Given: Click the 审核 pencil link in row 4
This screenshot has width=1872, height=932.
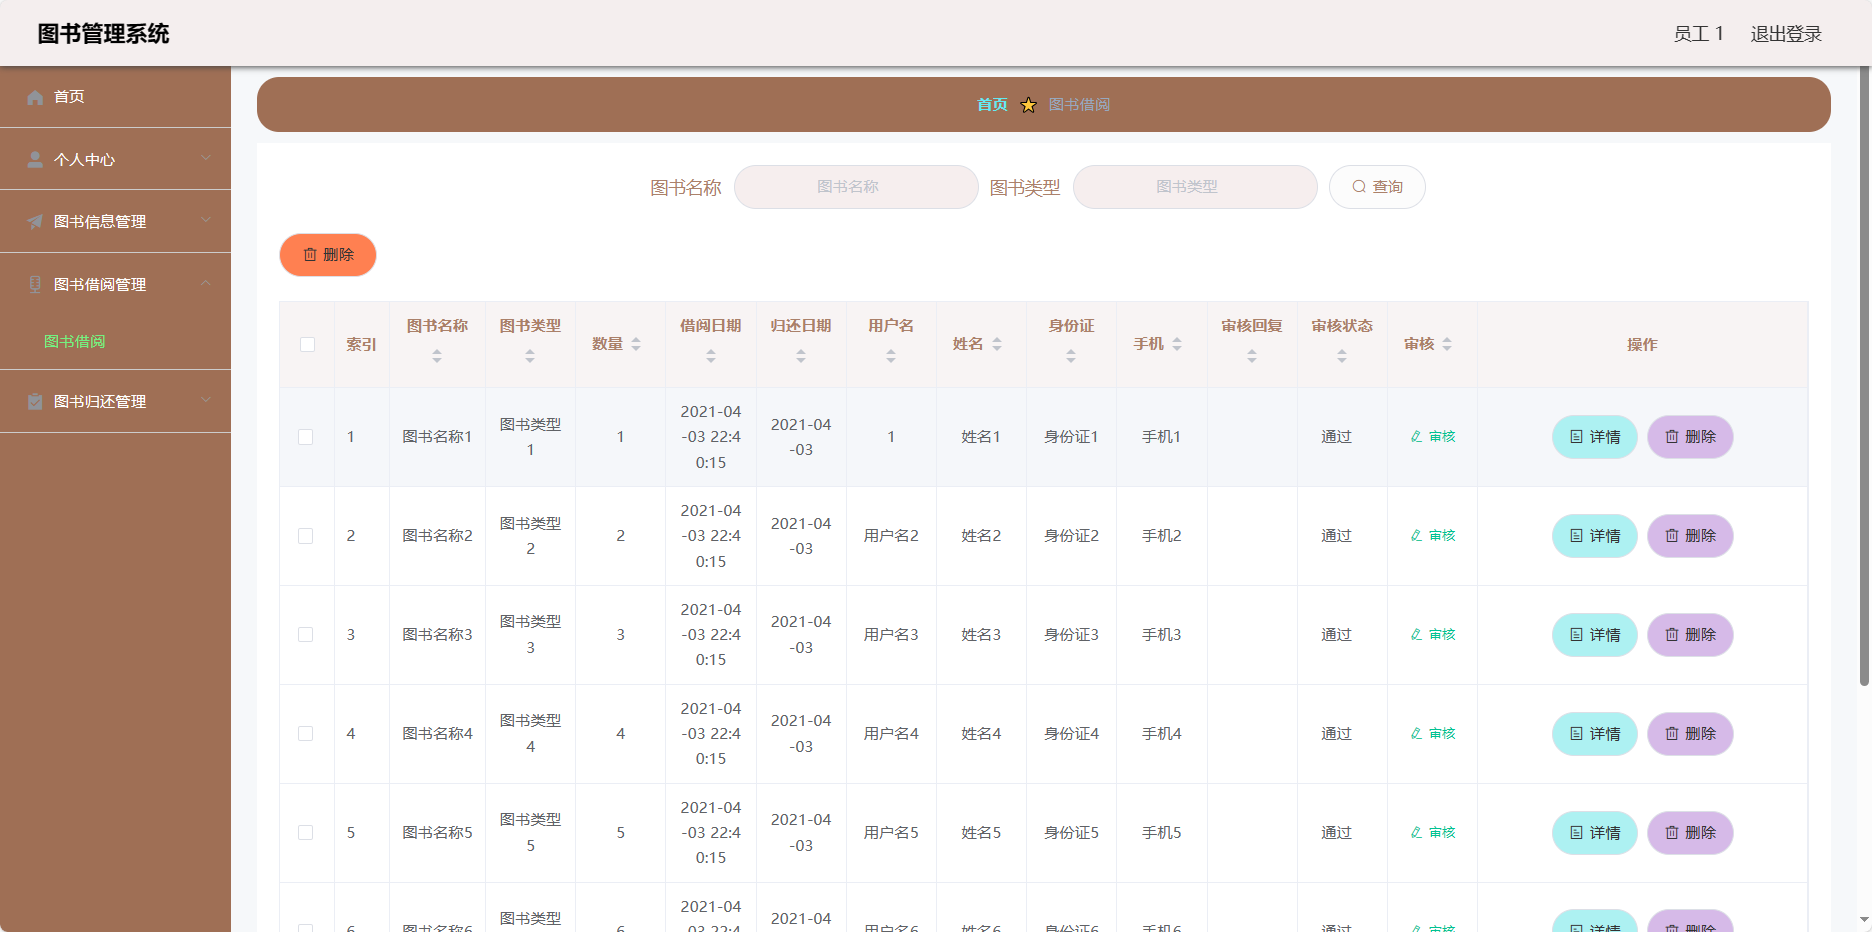Looking at the screenshot, I should pos(1433,734).
